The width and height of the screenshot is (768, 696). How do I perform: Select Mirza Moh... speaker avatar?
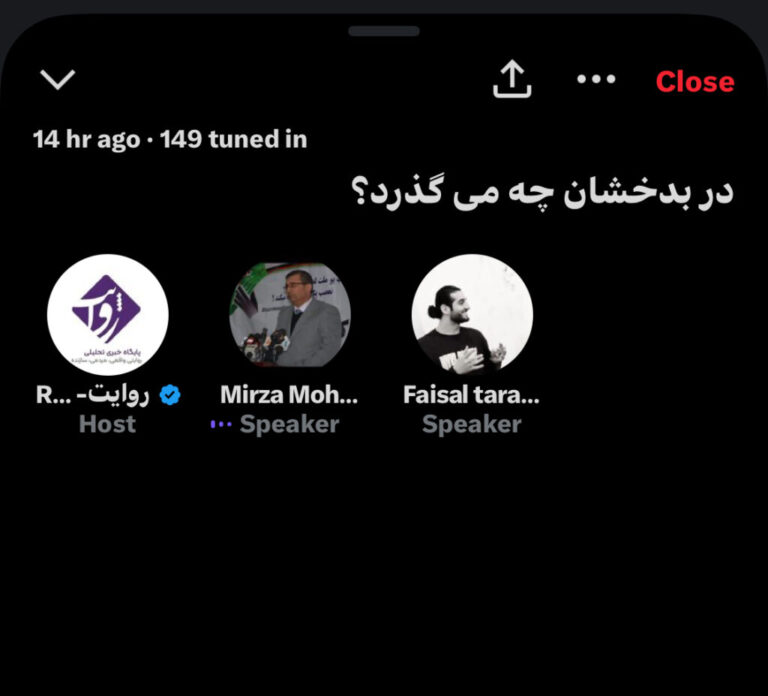(290, 314)
